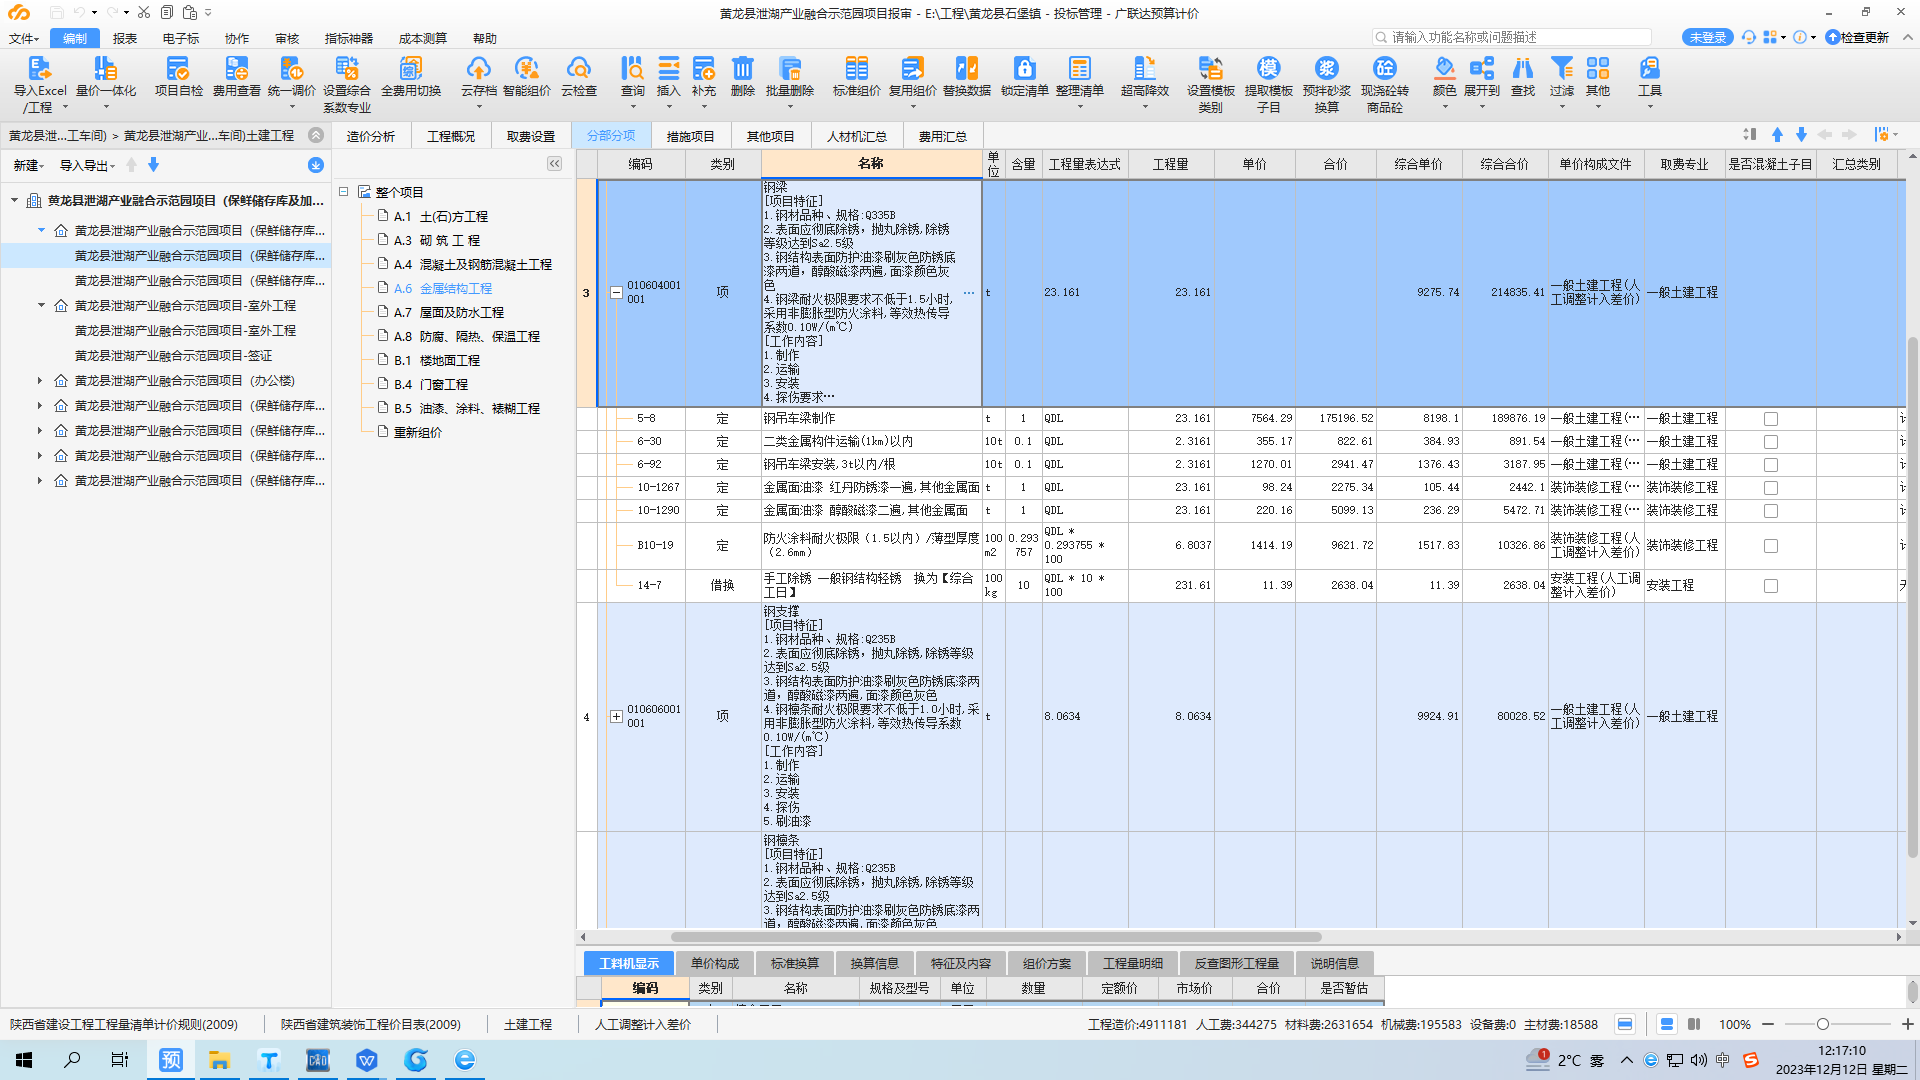Click the 删除 delete icon
This screenshot has height=1080, width=1920.
pos(742,69)
